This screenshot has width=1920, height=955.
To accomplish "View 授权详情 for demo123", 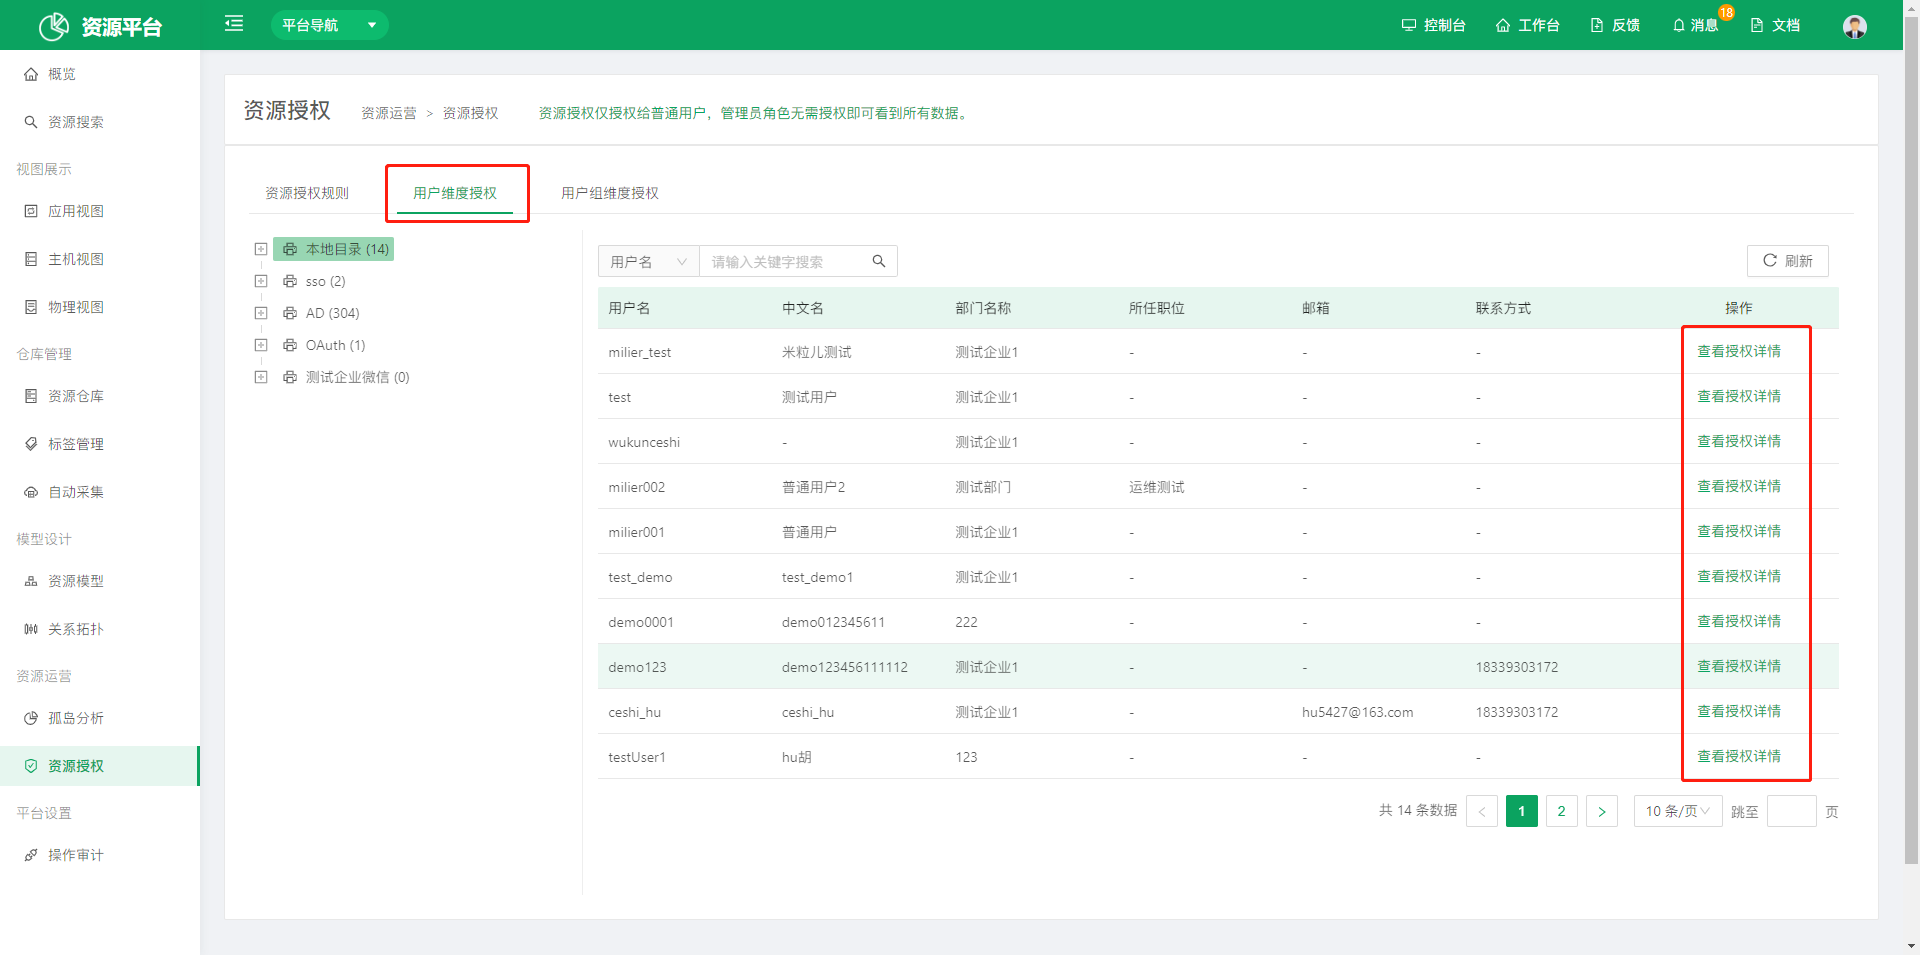I will [1739, 666].
